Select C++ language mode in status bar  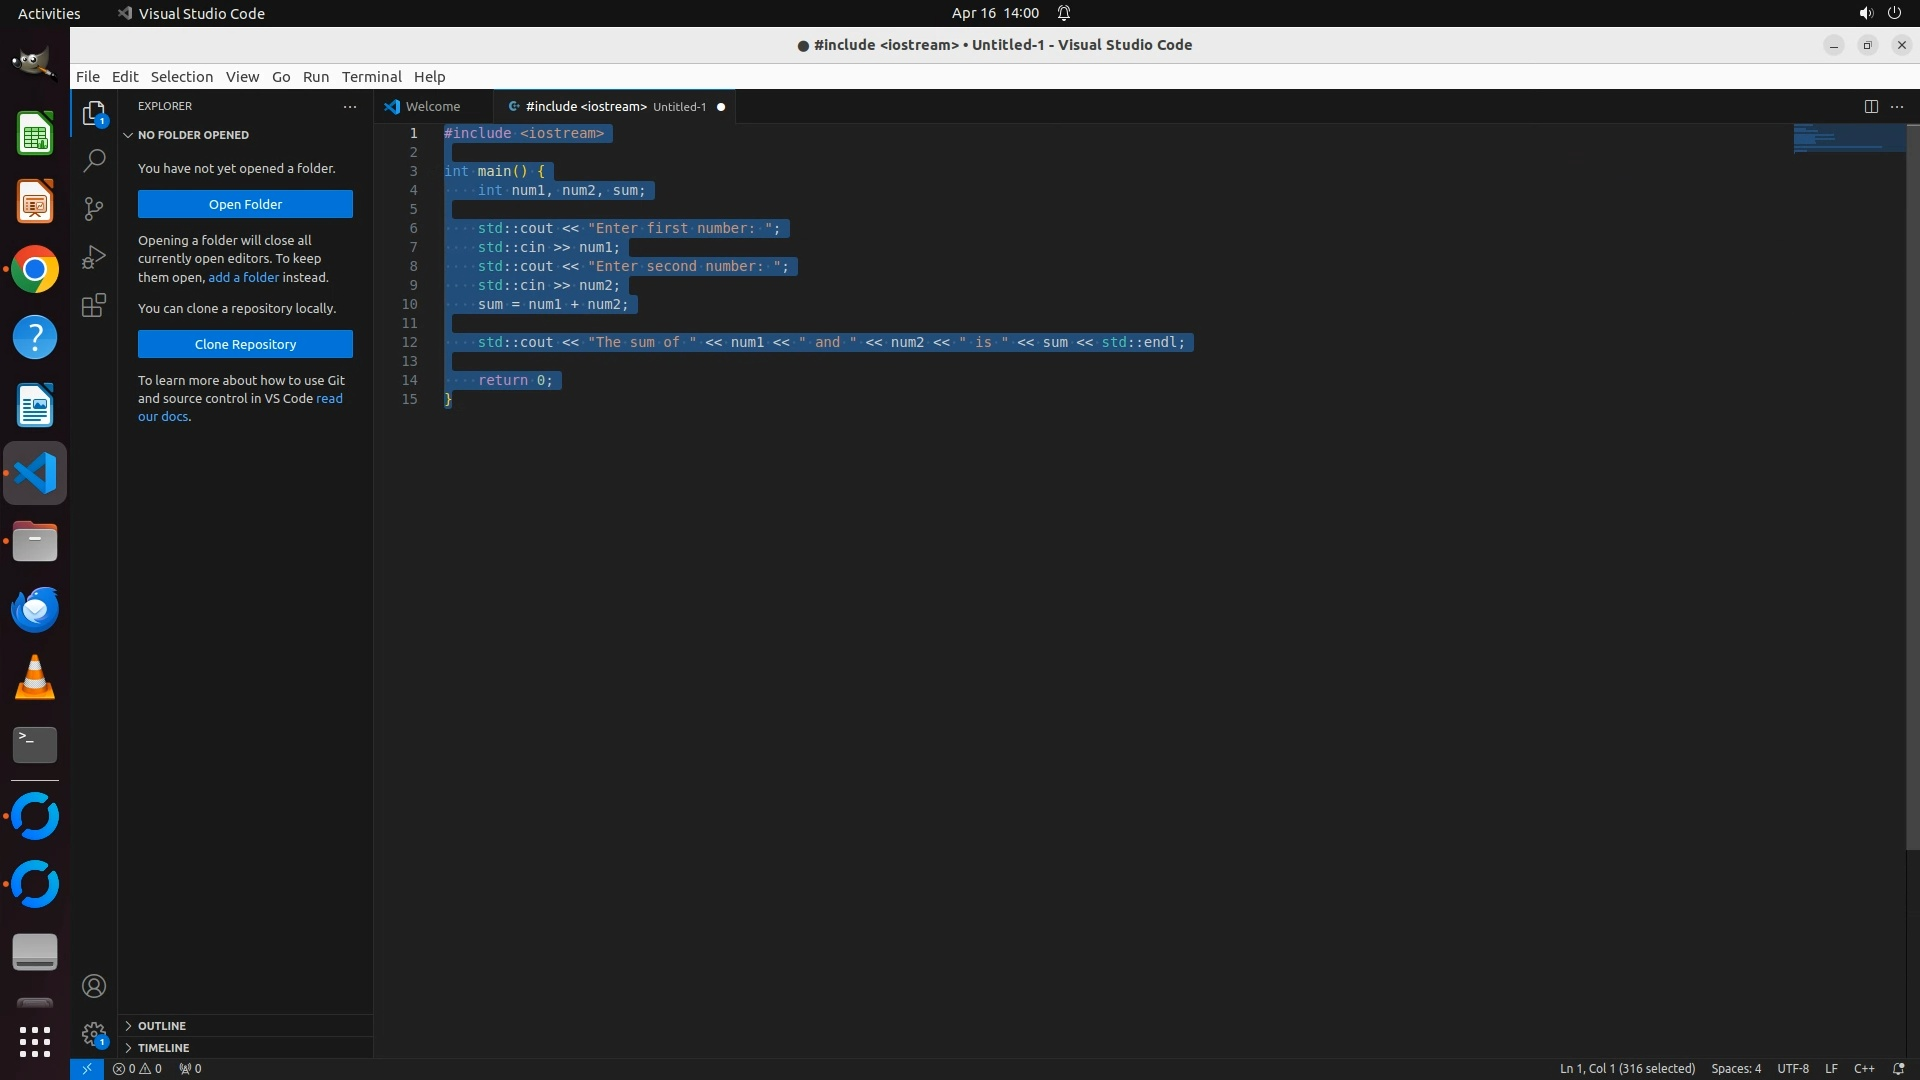tap(1864, 1068)
